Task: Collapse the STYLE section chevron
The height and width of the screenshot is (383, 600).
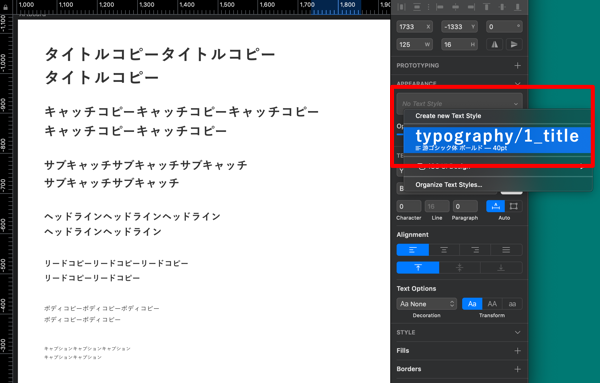Action: click(517, 332)
